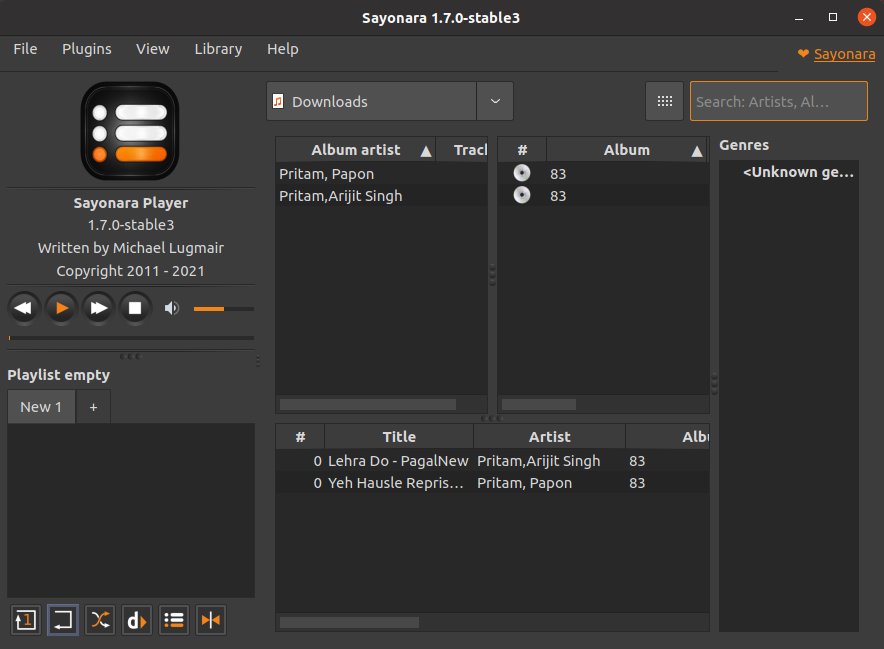Toggle repeat-one playlist mode icon
This screenshot has width=884, height=649.
[x=25, y=620]
